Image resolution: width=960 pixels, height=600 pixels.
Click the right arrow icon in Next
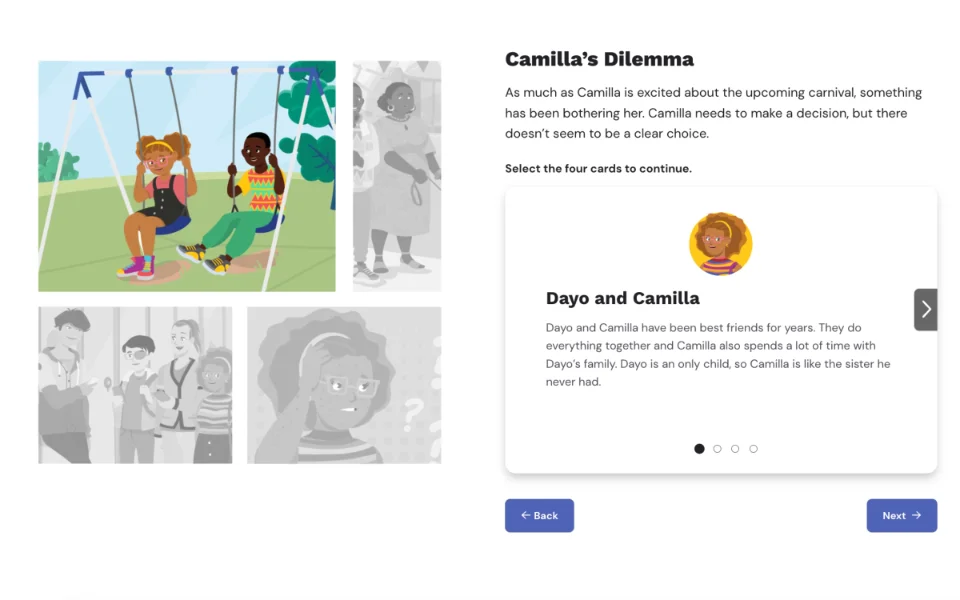[916, 516]
